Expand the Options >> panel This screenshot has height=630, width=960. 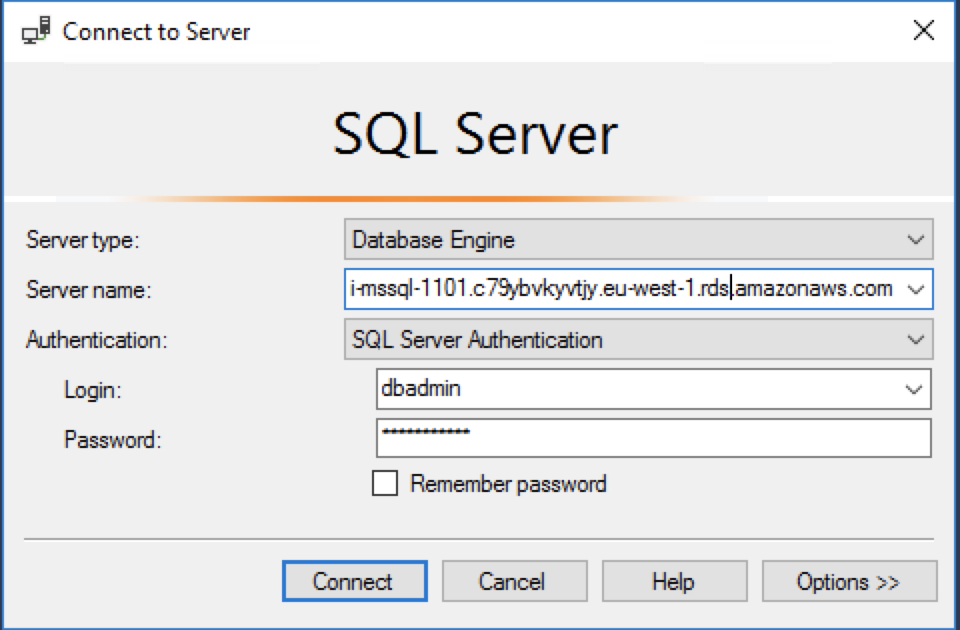click(849, 581)
